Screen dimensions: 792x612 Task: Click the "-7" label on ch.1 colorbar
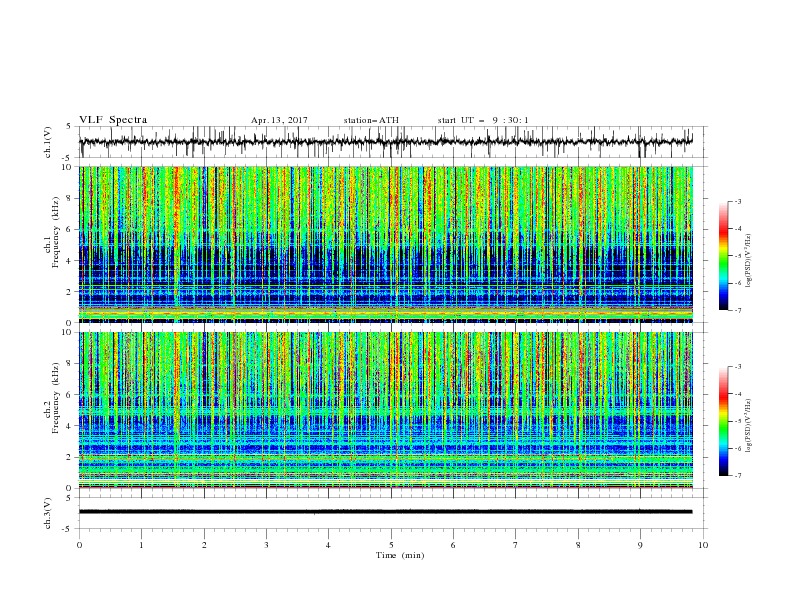click(x=738, y=310)
